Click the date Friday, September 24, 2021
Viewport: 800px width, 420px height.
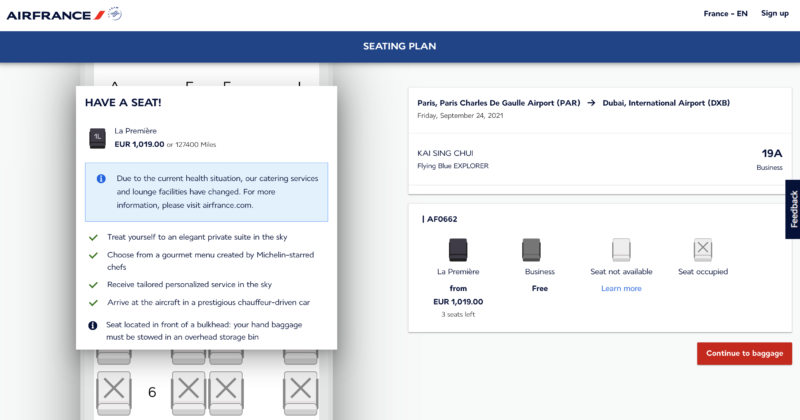tap(460, 115)
